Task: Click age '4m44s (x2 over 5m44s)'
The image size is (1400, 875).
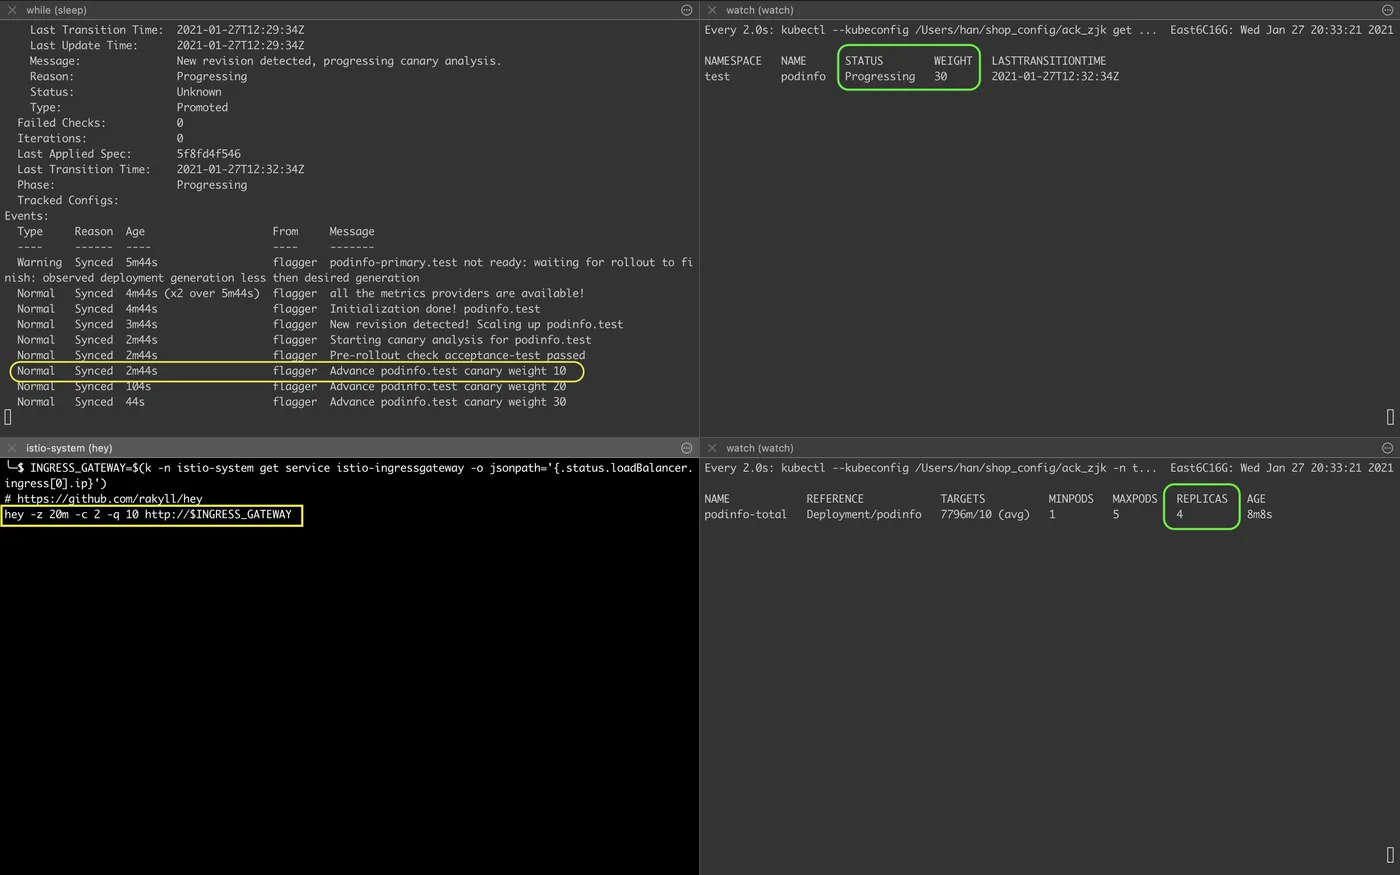Action: click(x=192, y=294)
